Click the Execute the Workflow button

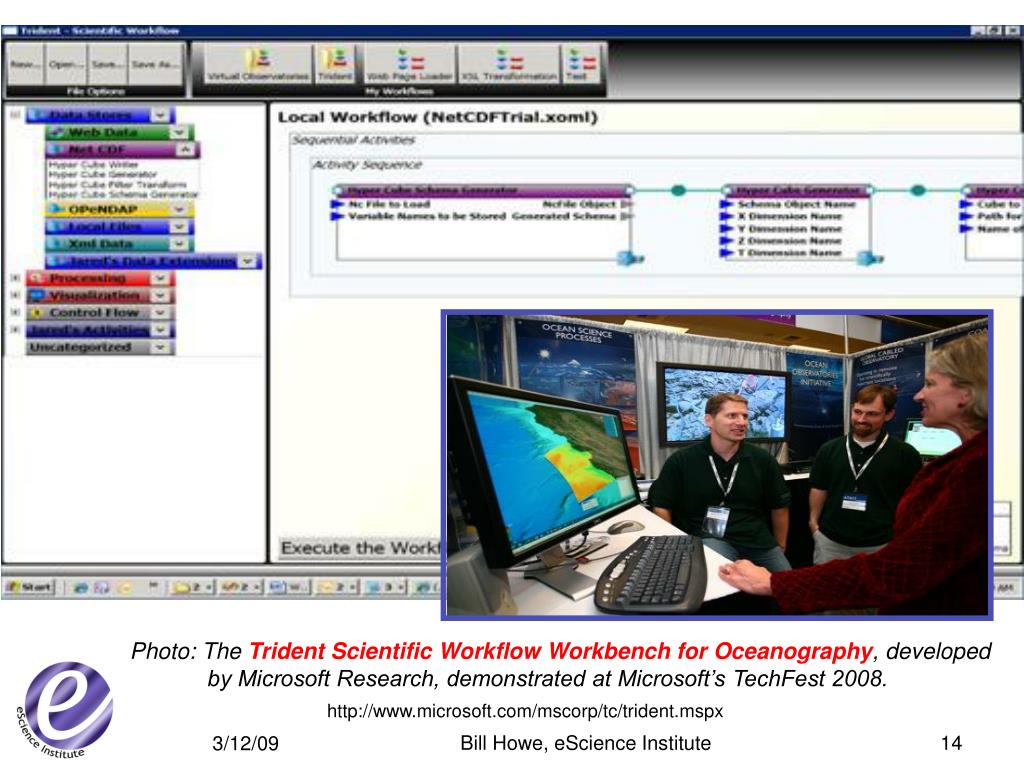click(x=360, y=547)
